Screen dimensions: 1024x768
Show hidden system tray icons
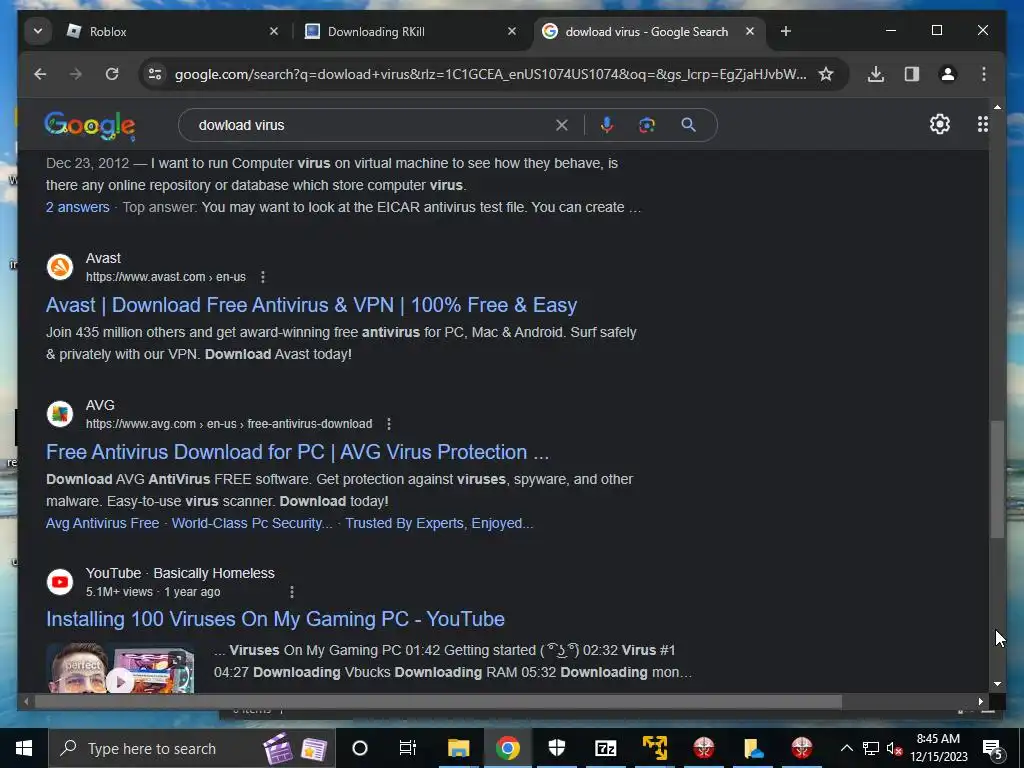coord(846,748)
